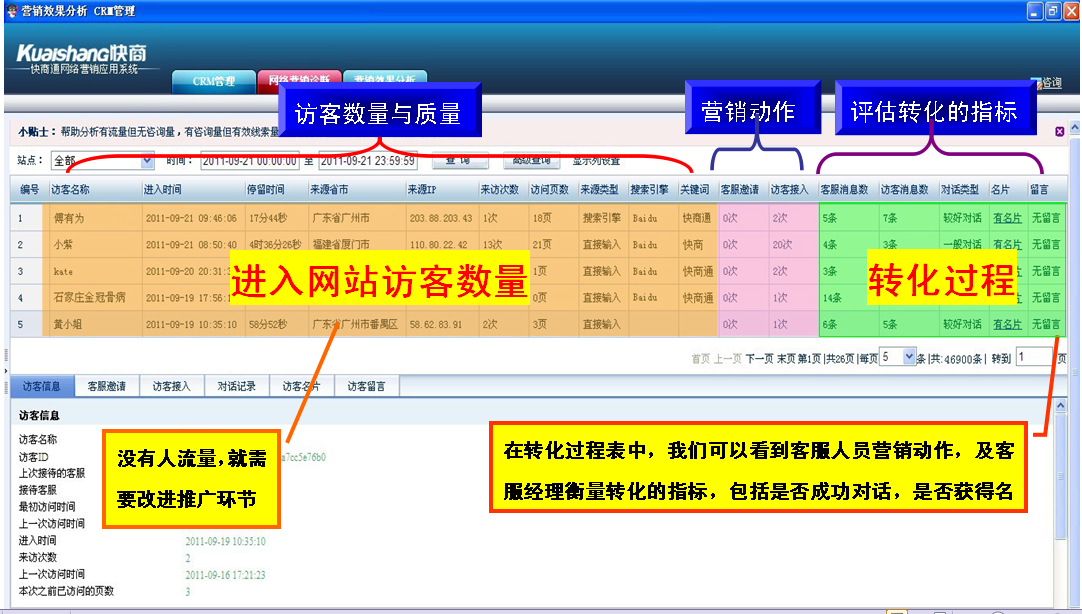Click the start time field 2011-09-21 00:00:00
Viewport: 1082px width, 614px height.
(249, 160)
